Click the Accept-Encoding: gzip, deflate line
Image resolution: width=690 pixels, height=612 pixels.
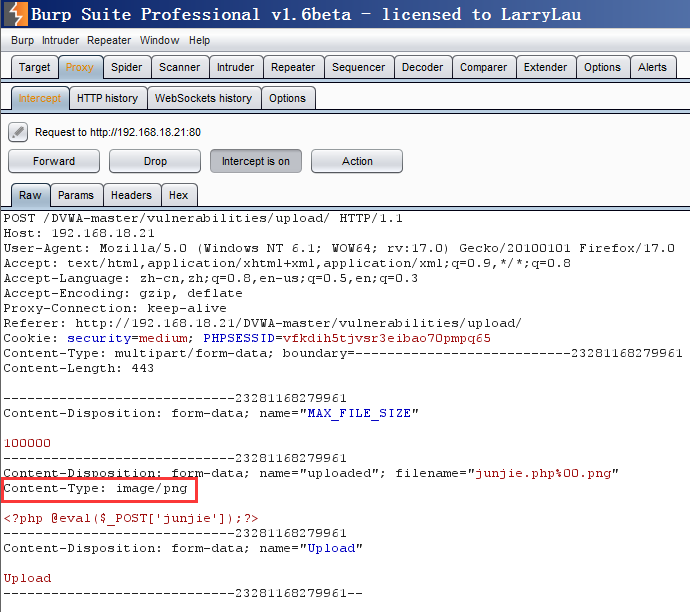[x=123, y=293]
